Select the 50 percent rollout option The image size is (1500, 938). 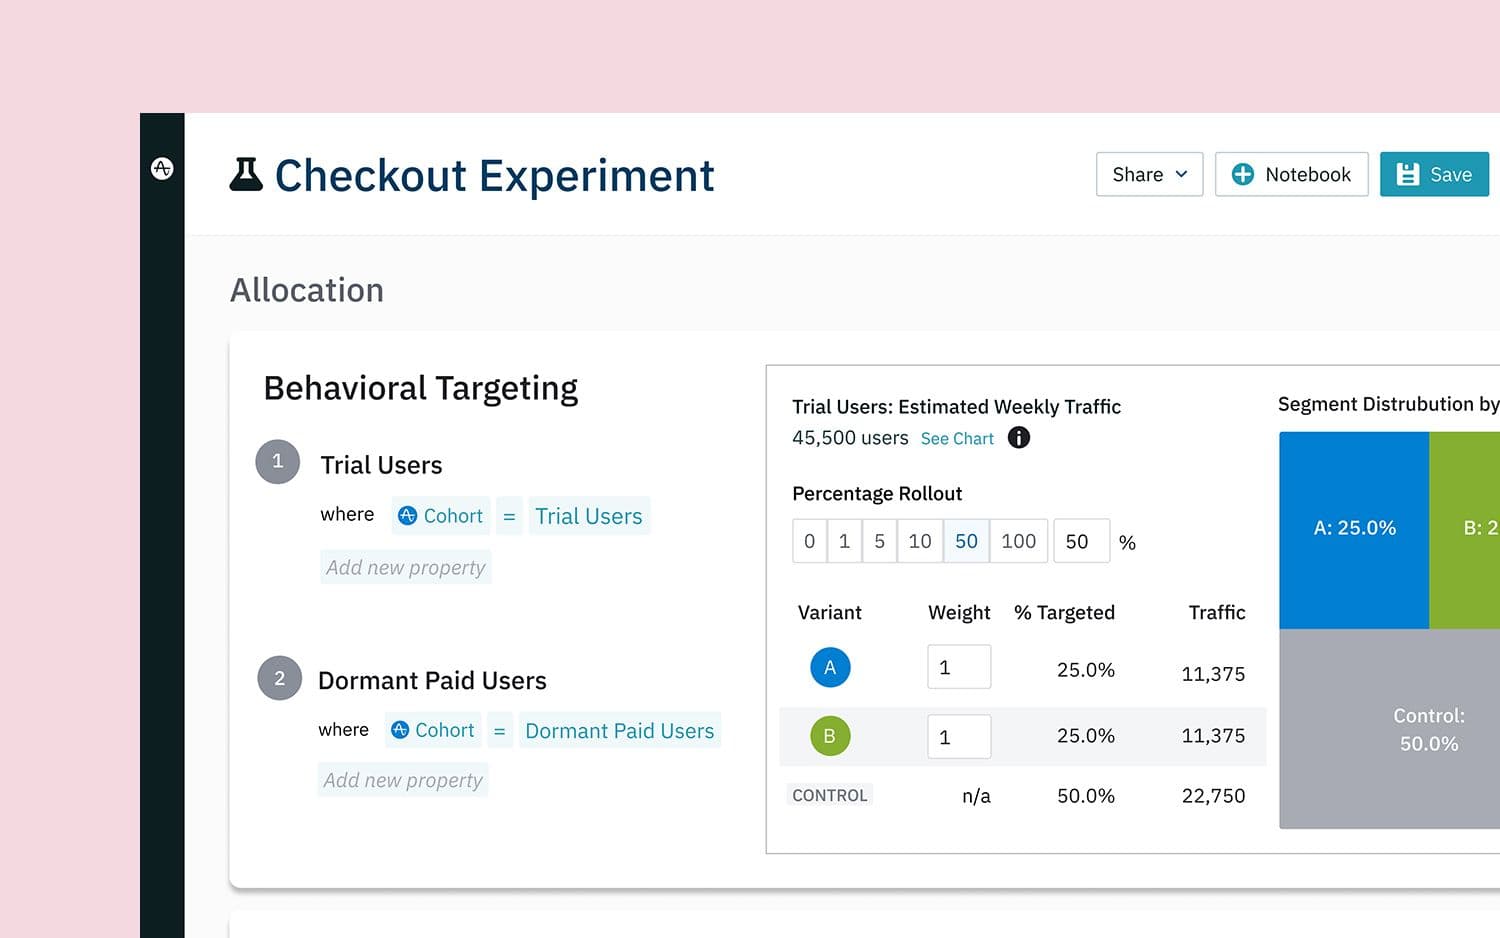pyautogui.click(x=966, y=541)
